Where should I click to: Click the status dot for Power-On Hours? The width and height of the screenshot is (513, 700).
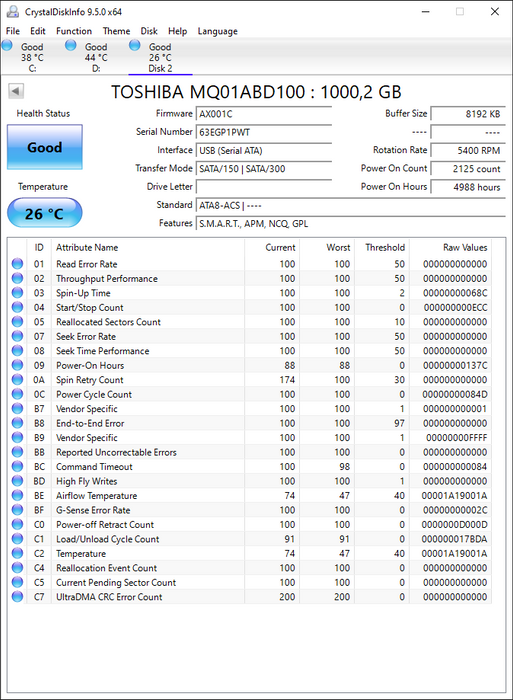point(17,365)
